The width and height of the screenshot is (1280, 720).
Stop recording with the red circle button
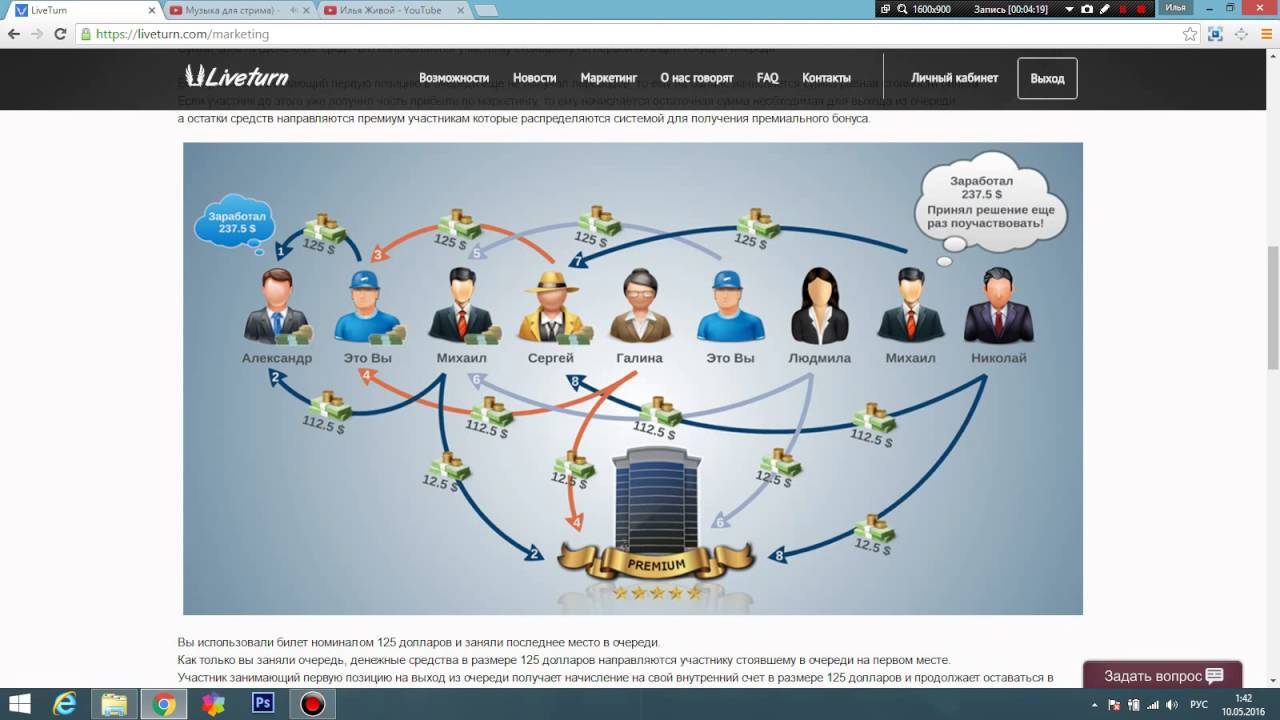1140,8
